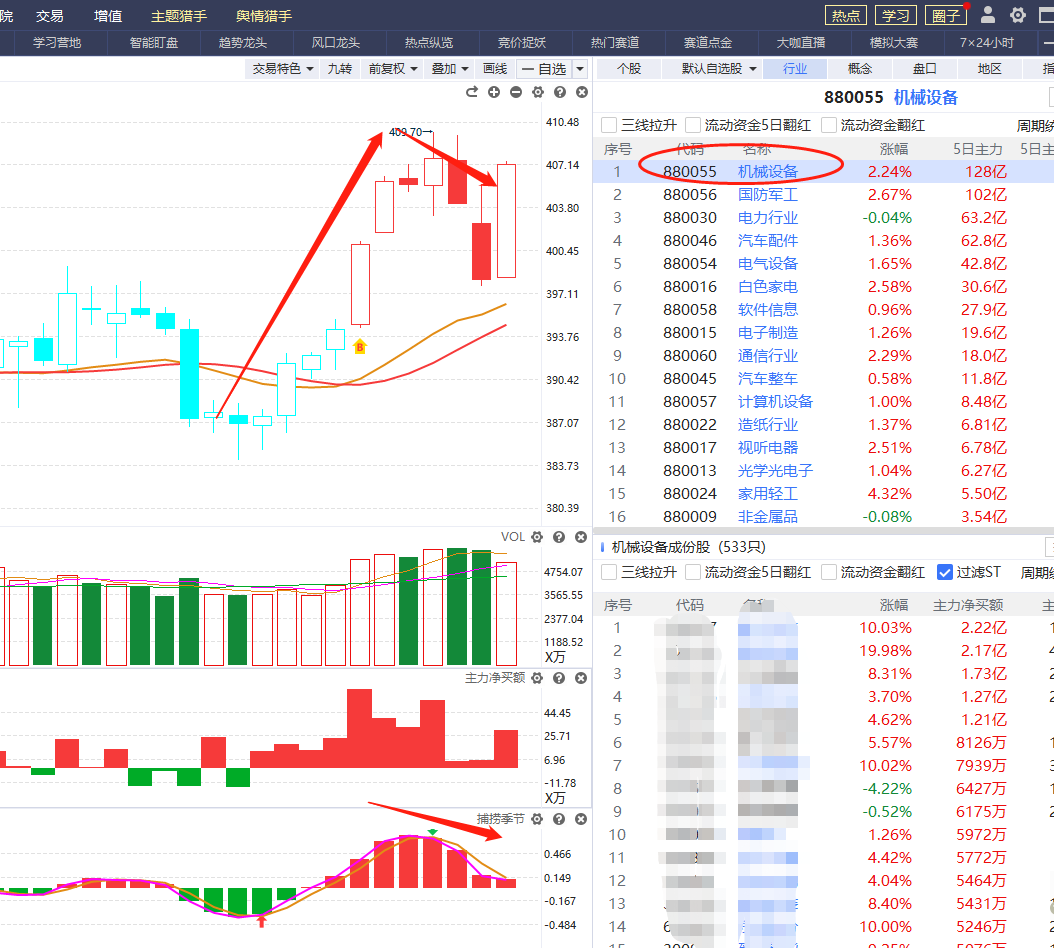Open VOL indicator settings gear

(x=537, y=537)
